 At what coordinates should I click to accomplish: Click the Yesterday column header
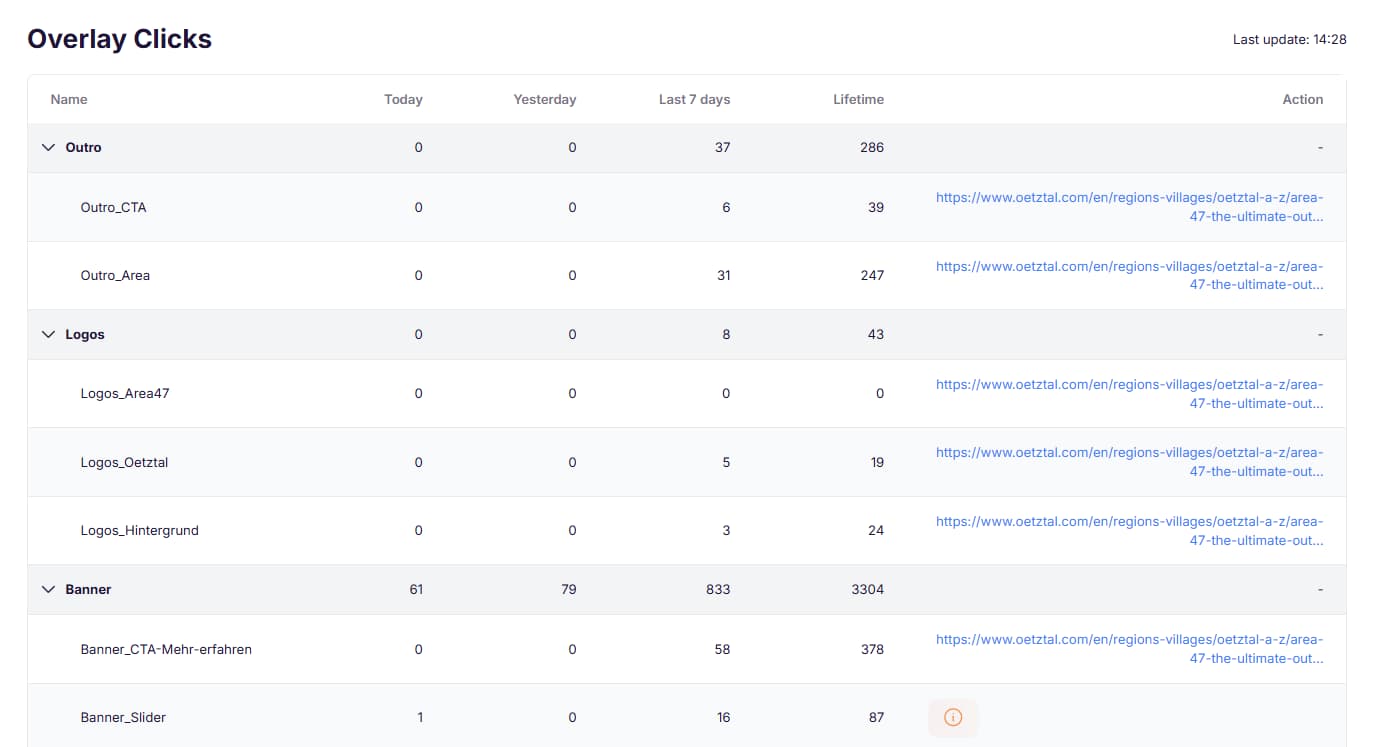click(545, 99)
